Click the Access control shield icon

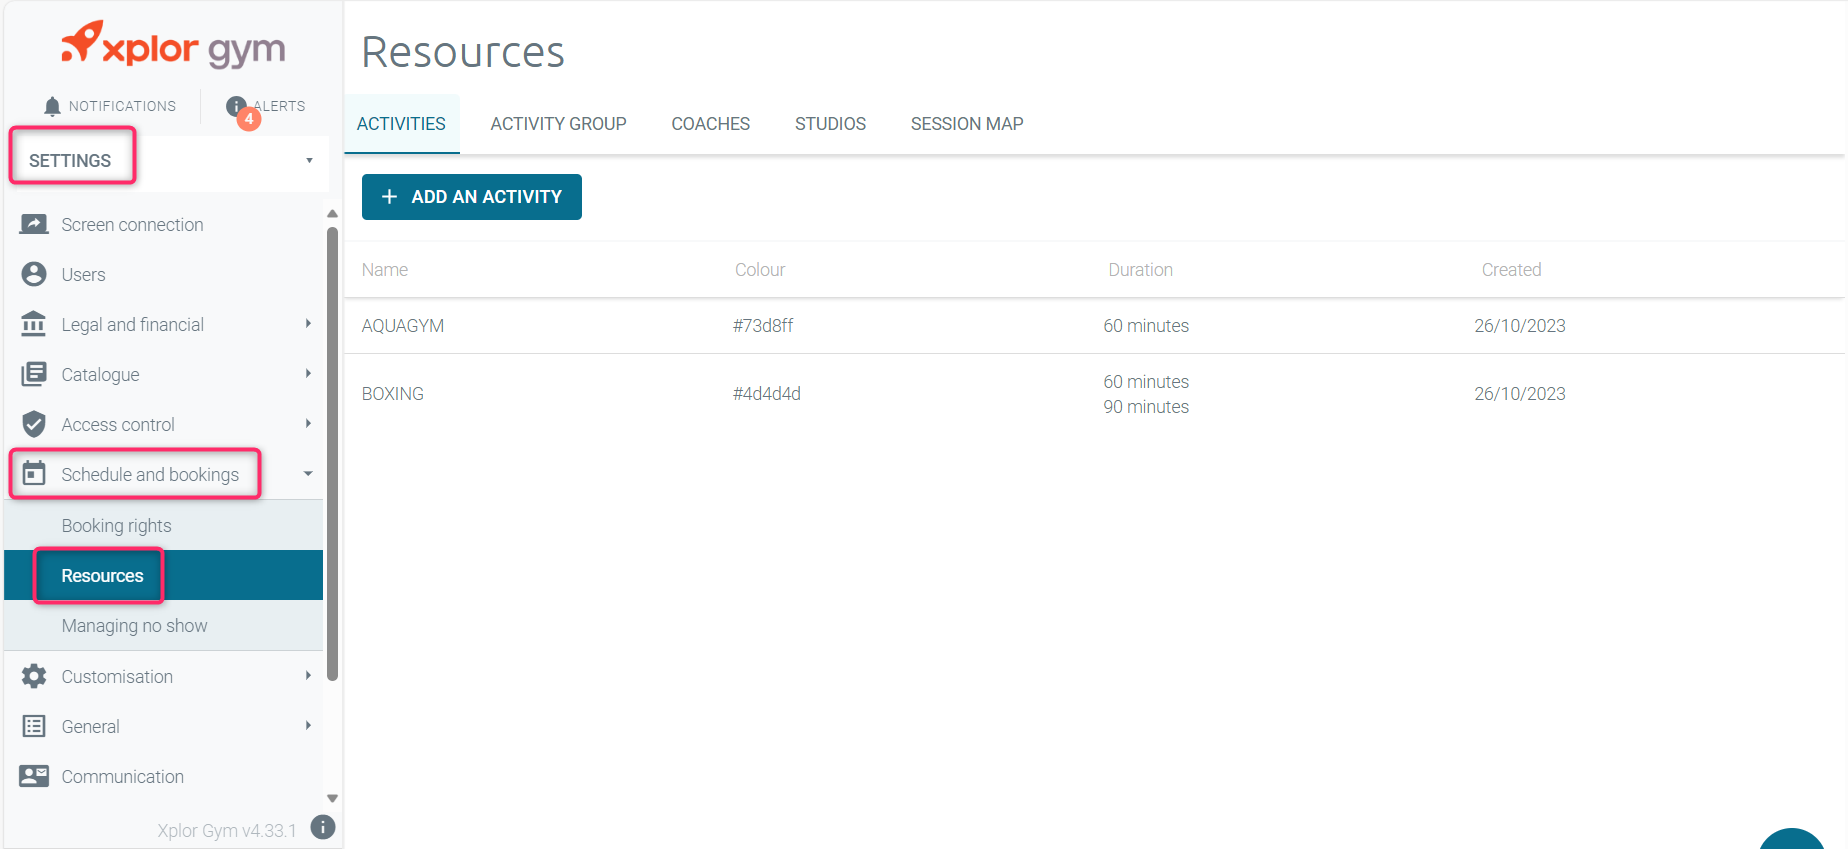34,424
